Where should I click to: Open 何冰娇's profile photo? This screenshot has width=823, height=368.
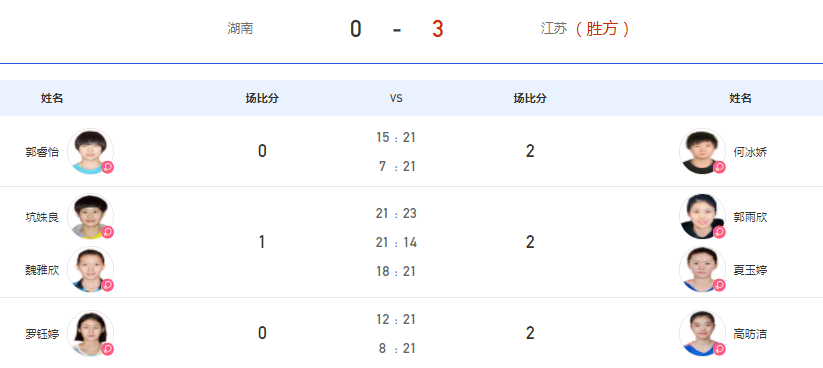click(702, 152)
